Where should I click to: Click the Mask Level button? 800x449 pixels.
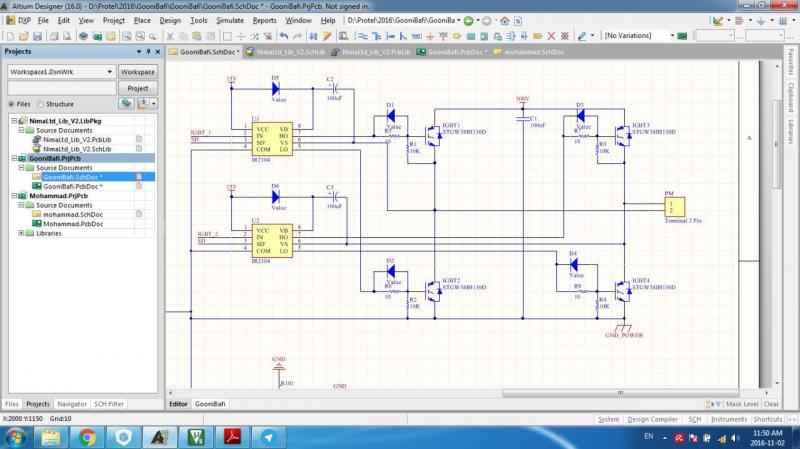coord(742,404)
